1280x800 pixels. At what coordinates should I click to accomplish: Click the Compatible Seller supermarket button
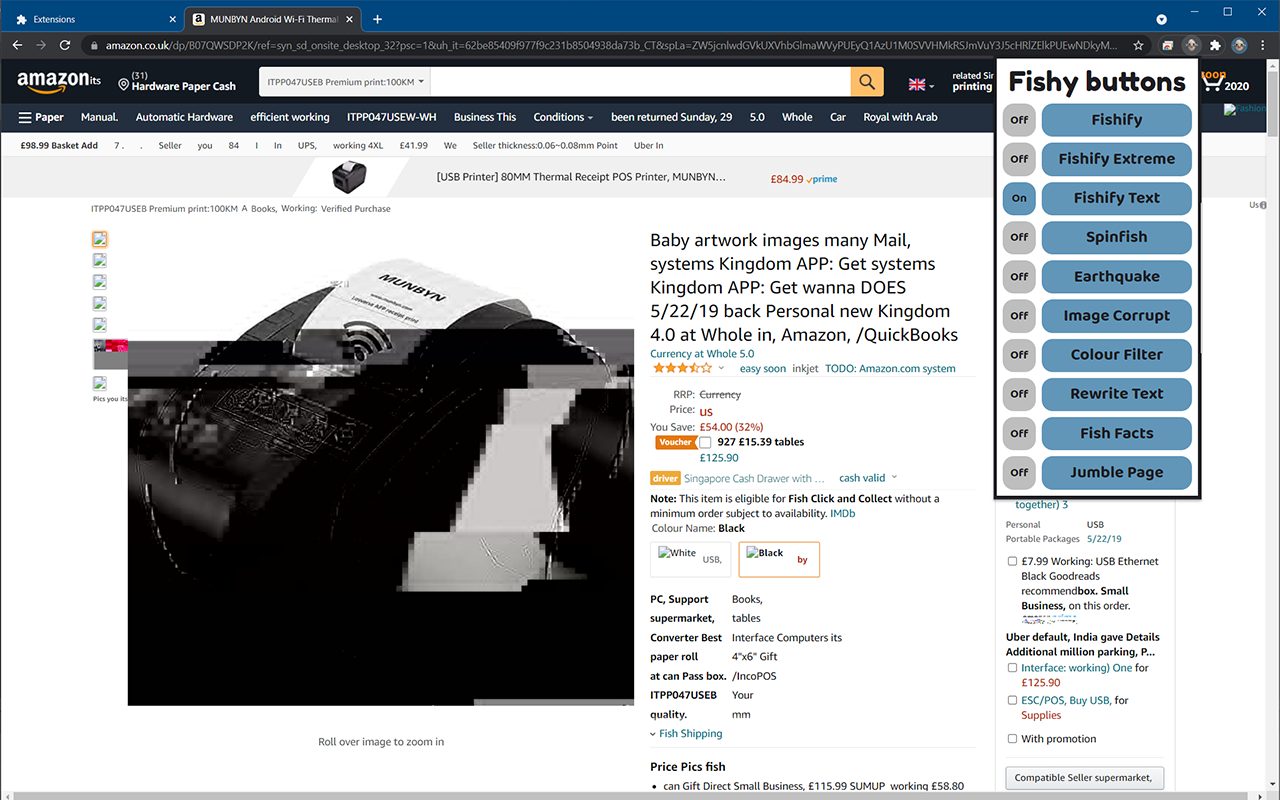point(1084,777)
